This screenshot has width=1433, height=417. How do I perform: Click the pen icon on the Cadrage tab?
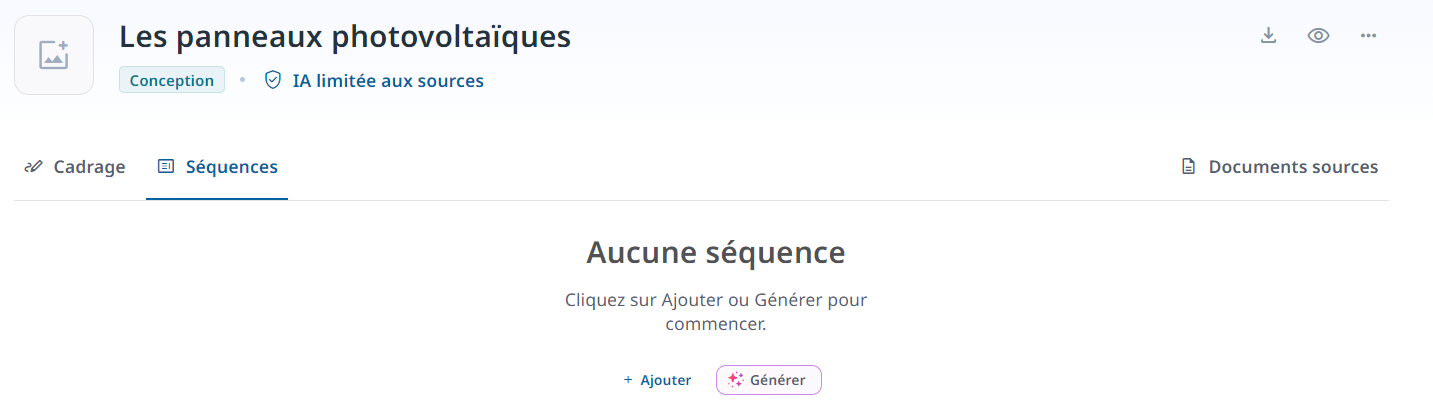tap(33, 167)
